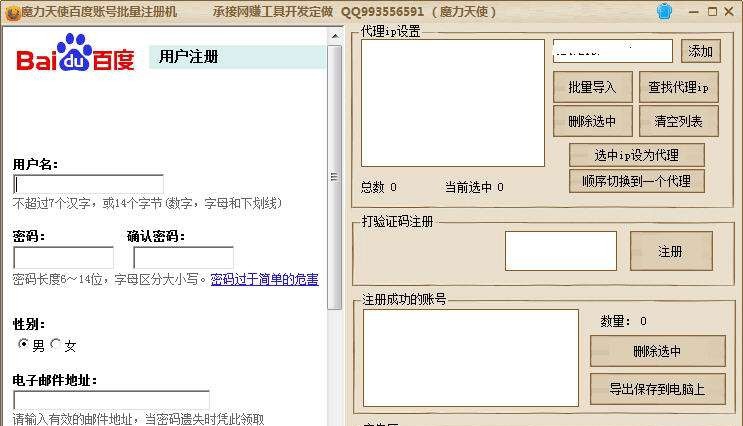The height and width of the screenshot is (426, 743).
Task: Click the 确认密码 input field
Action: (x=183, y=257)
